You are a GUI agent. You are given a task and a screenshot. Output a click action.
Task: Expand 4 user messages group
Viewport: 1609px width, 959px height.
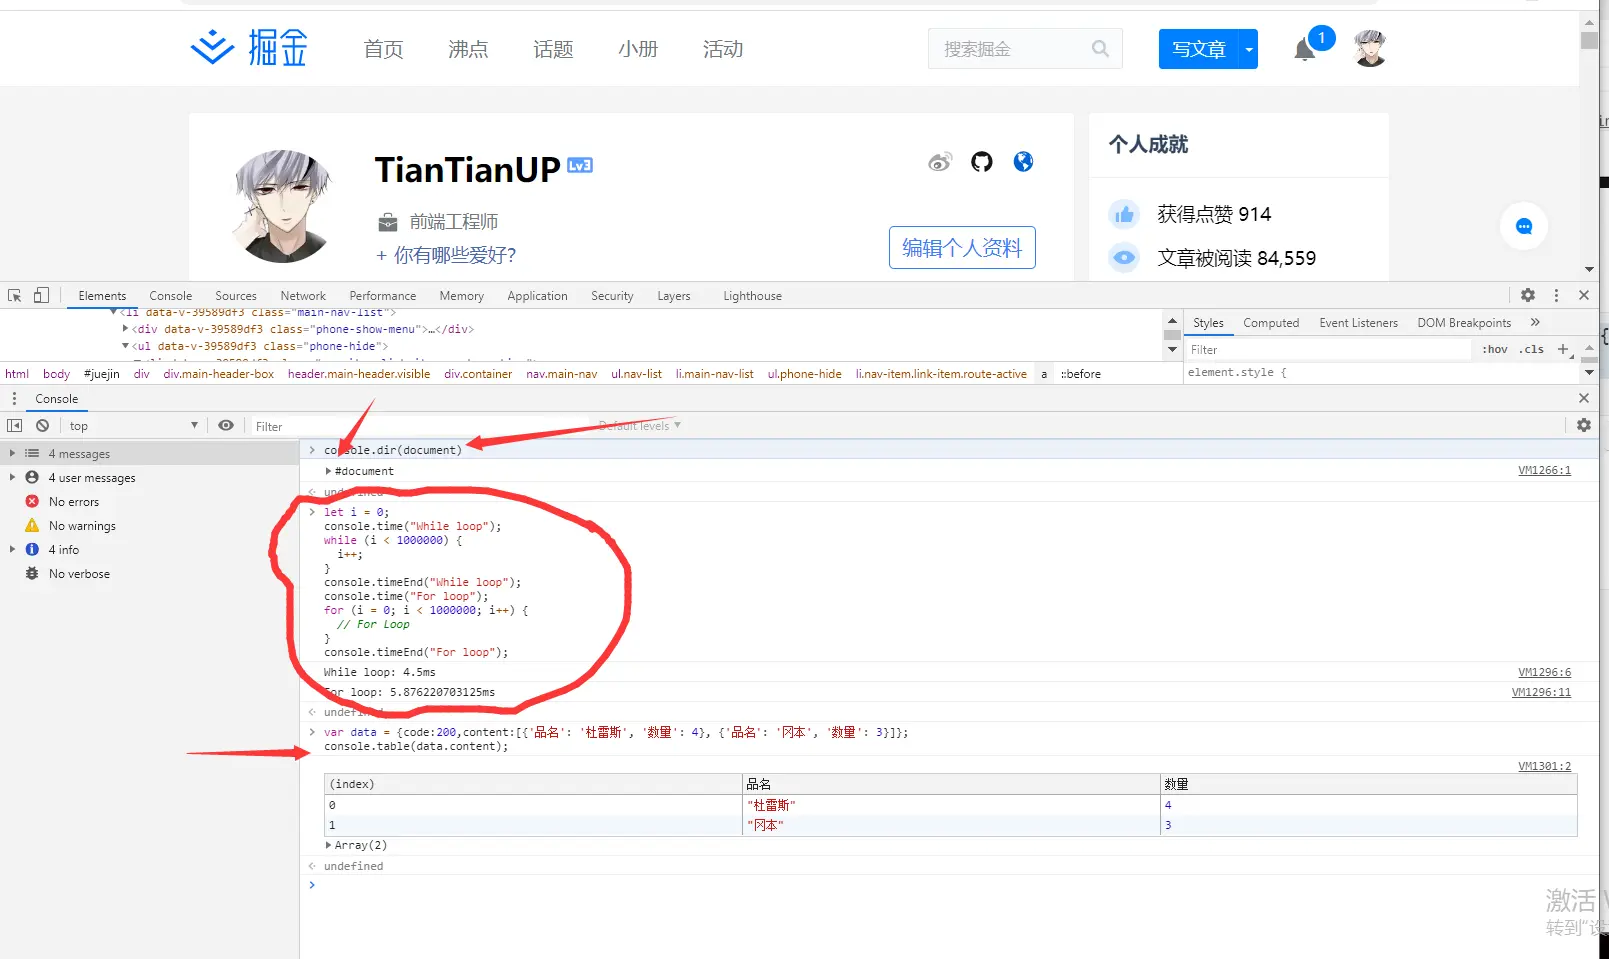[12, 477]
